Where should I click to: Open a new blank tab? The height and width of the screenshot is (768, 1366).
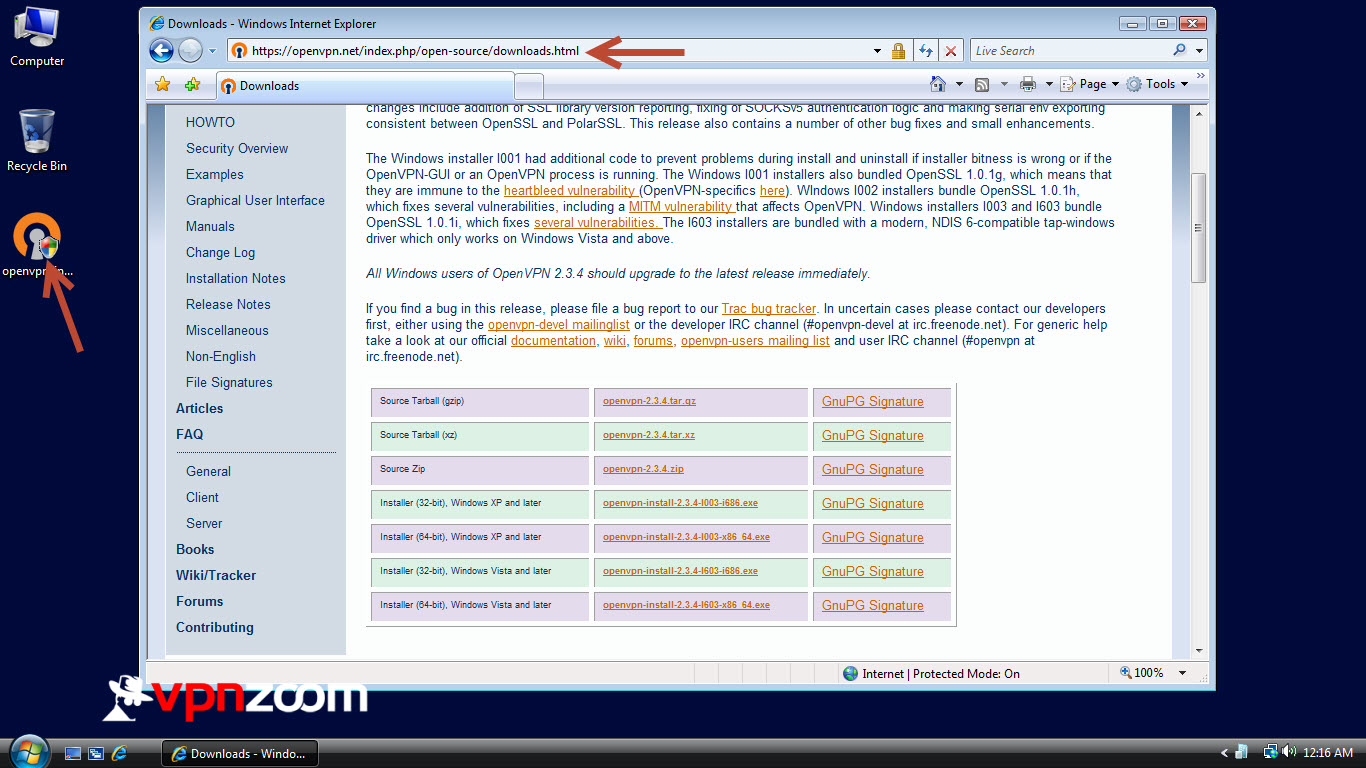point(529,86)
